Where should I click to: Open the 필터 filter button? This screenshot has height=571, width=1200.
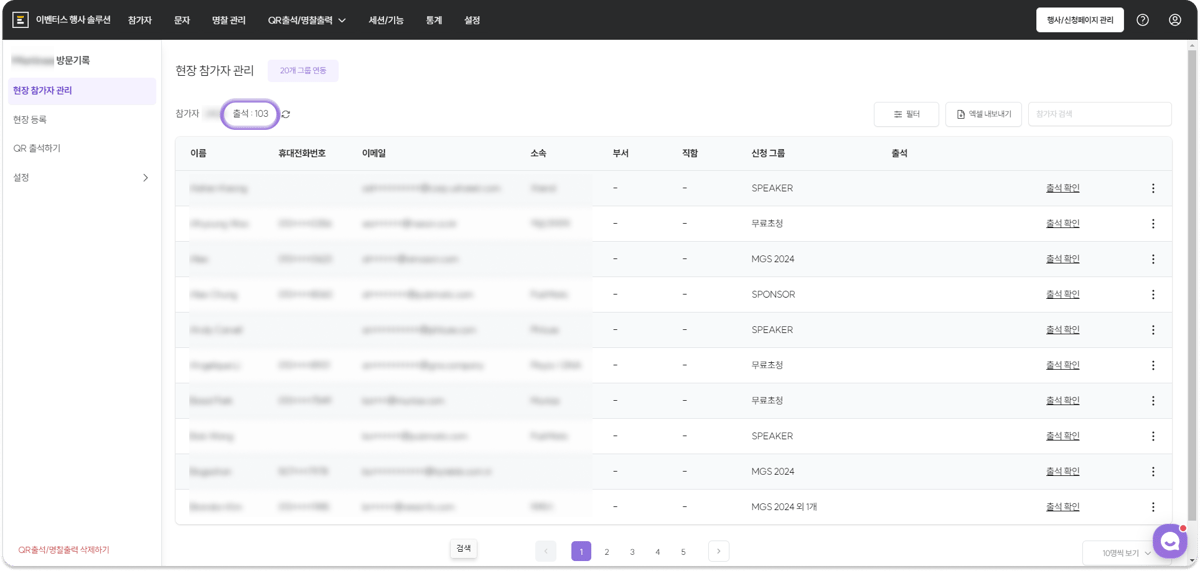coord(906,114)
